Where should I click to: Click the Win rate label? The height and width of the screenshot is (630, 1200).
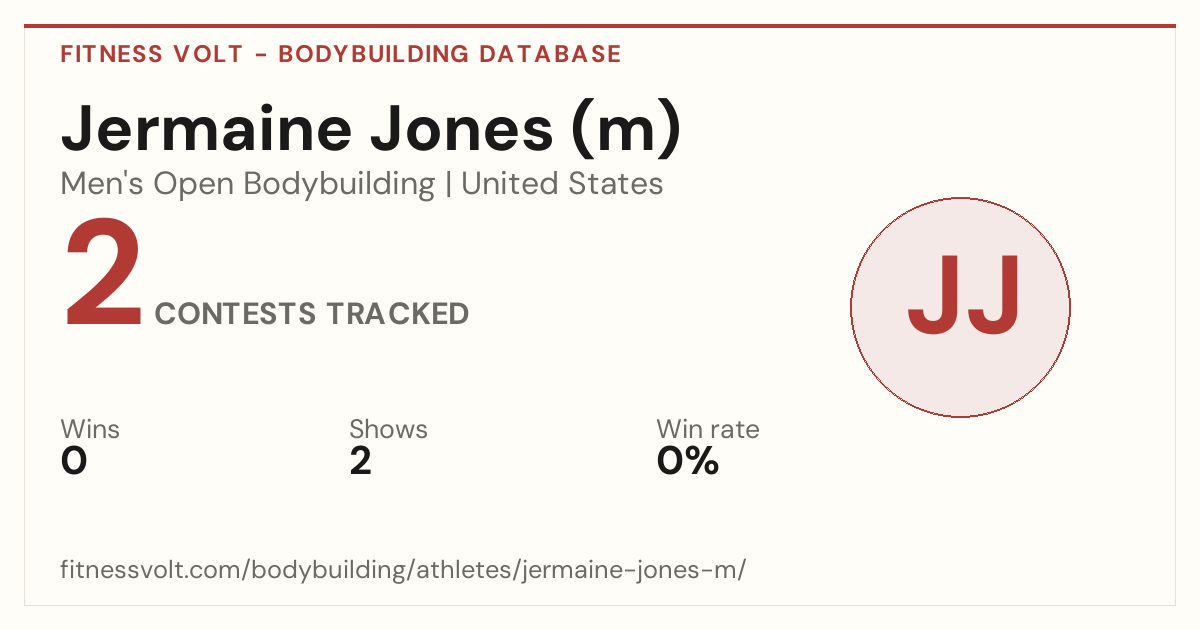pyautogui.click(x=708, y=430)
